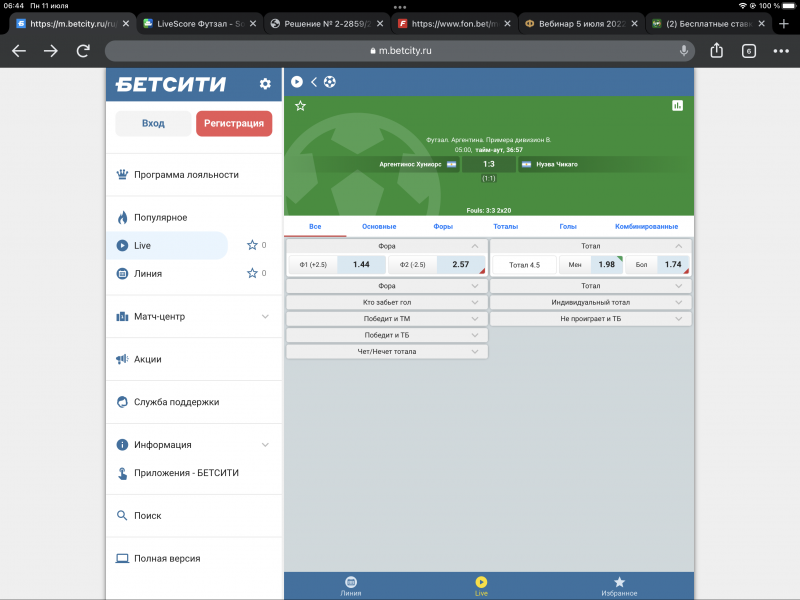Expand Матч-центр sidebar section
The width and height of the screenshot is (800, 600).
265,317
